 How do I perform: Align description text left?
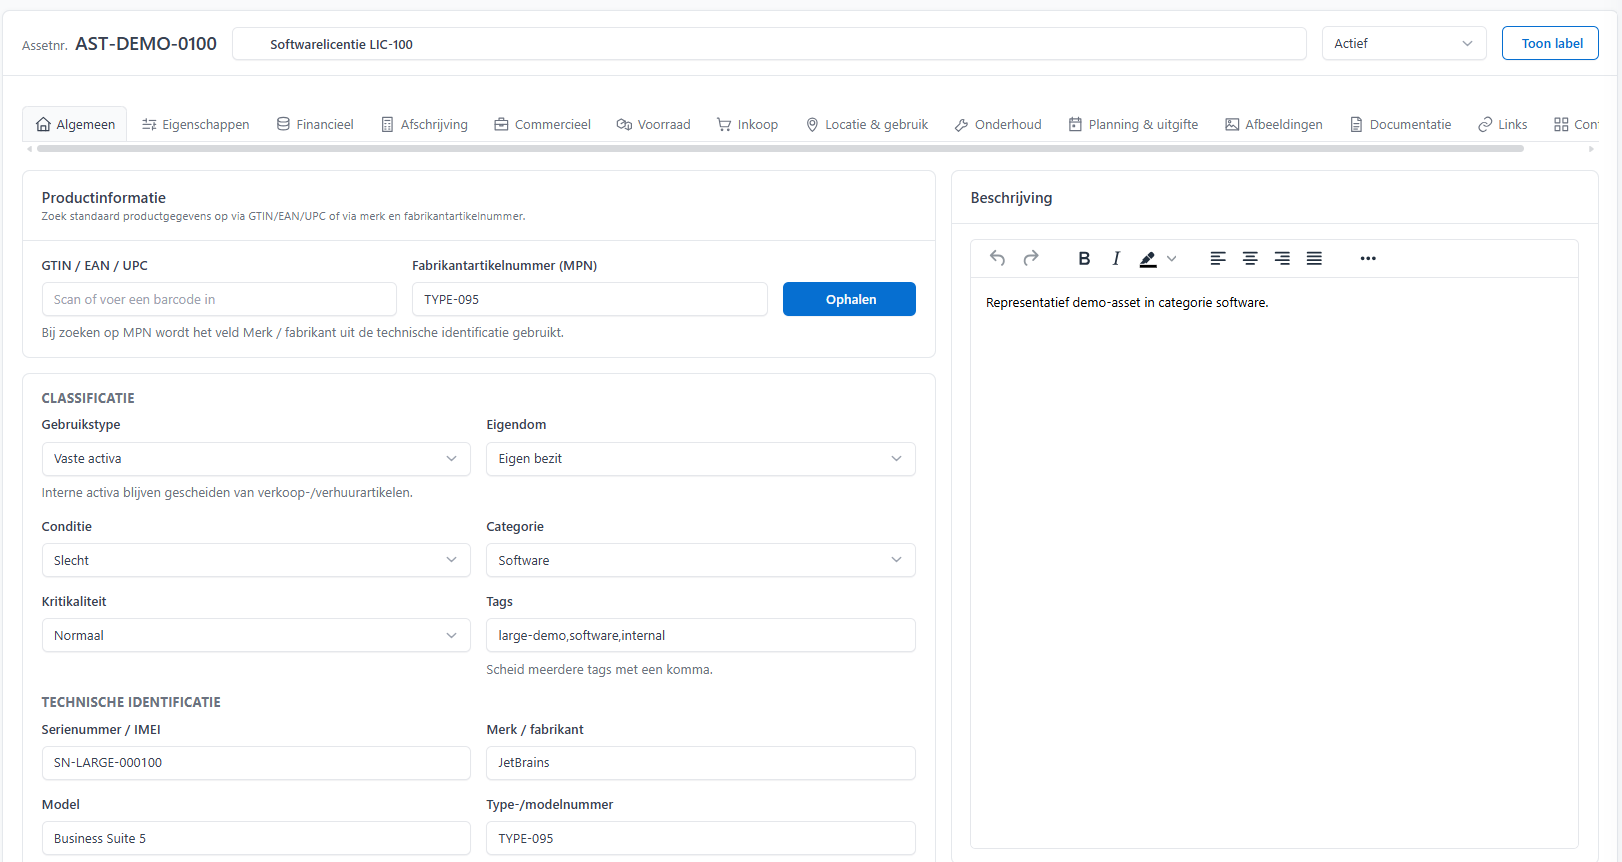point(1218,258)
